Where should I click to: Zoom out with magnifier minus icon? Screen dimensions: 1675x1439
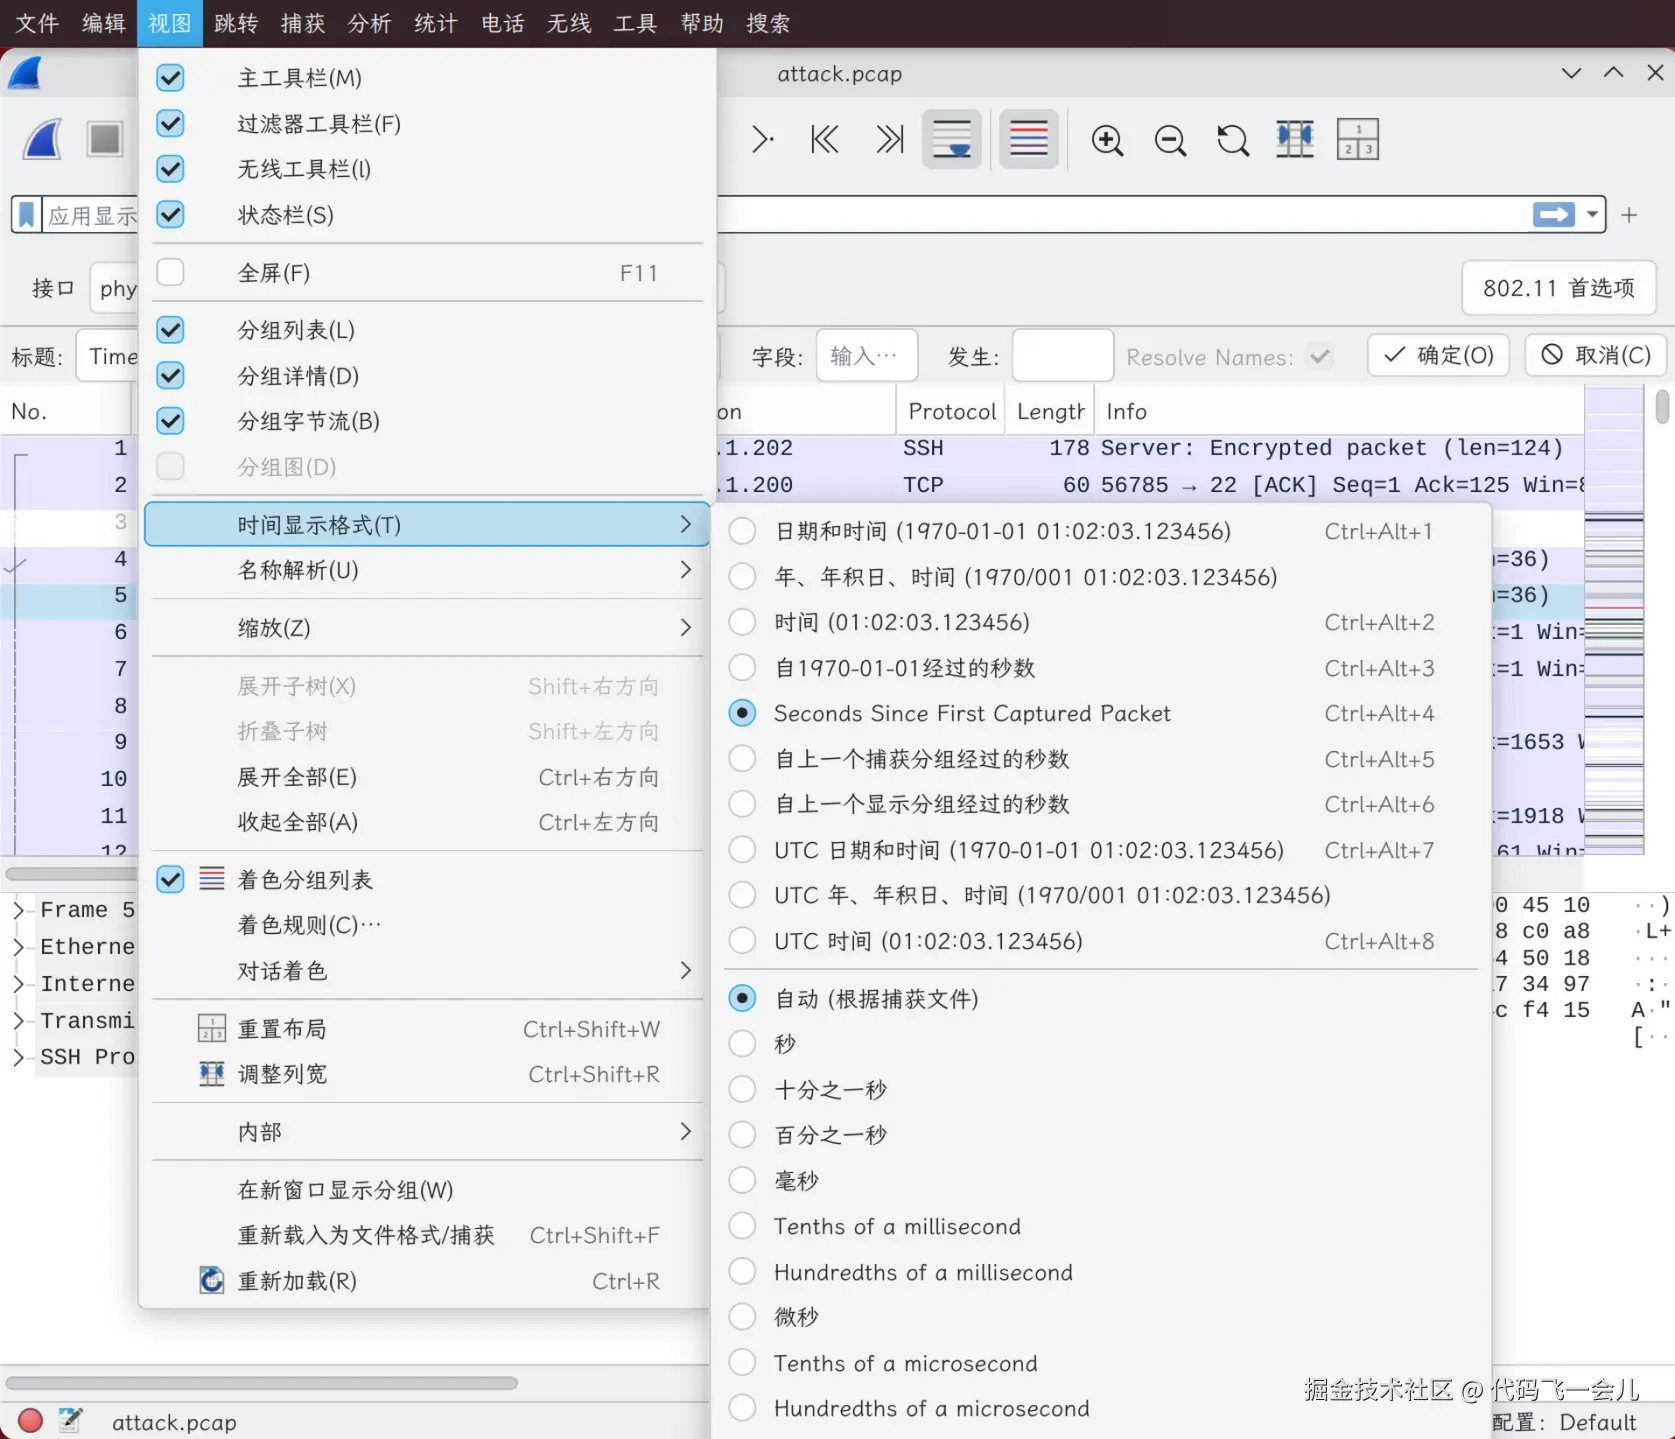1170,140
